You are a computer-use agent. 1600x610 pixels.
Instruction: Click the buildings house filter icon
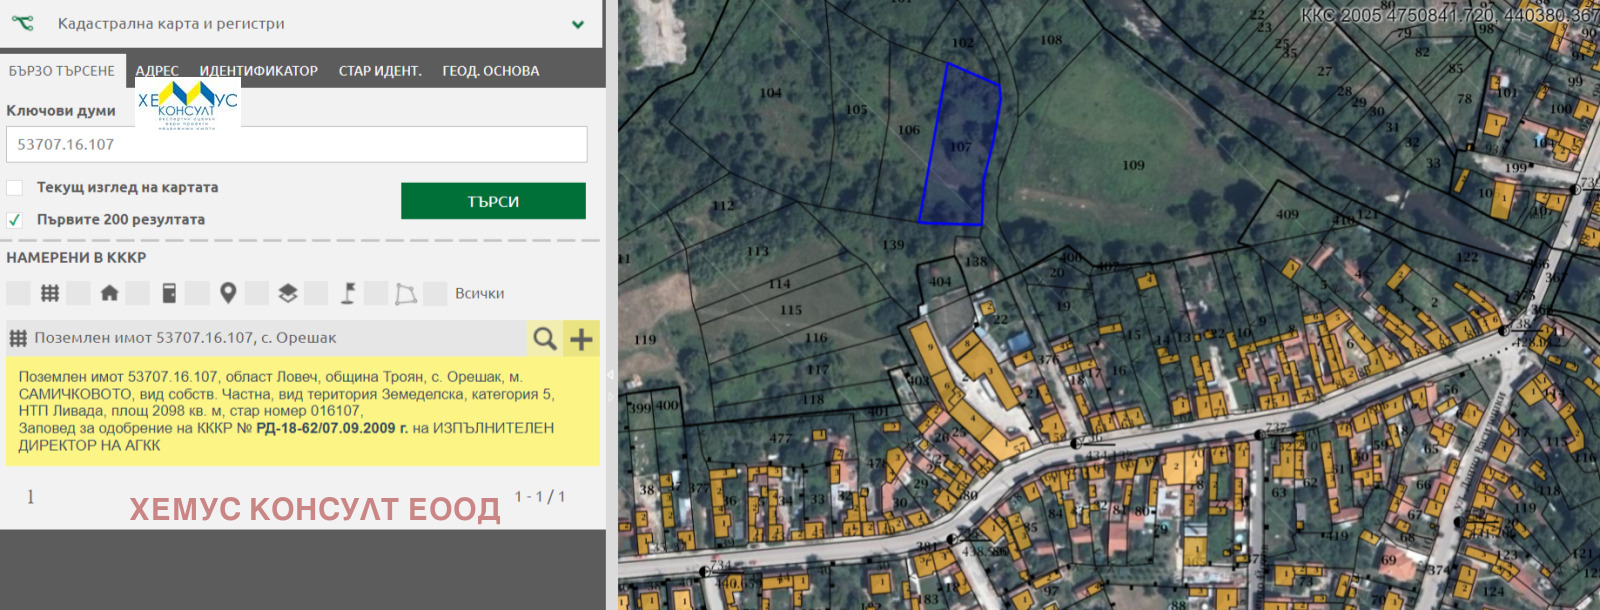point(109,293)
